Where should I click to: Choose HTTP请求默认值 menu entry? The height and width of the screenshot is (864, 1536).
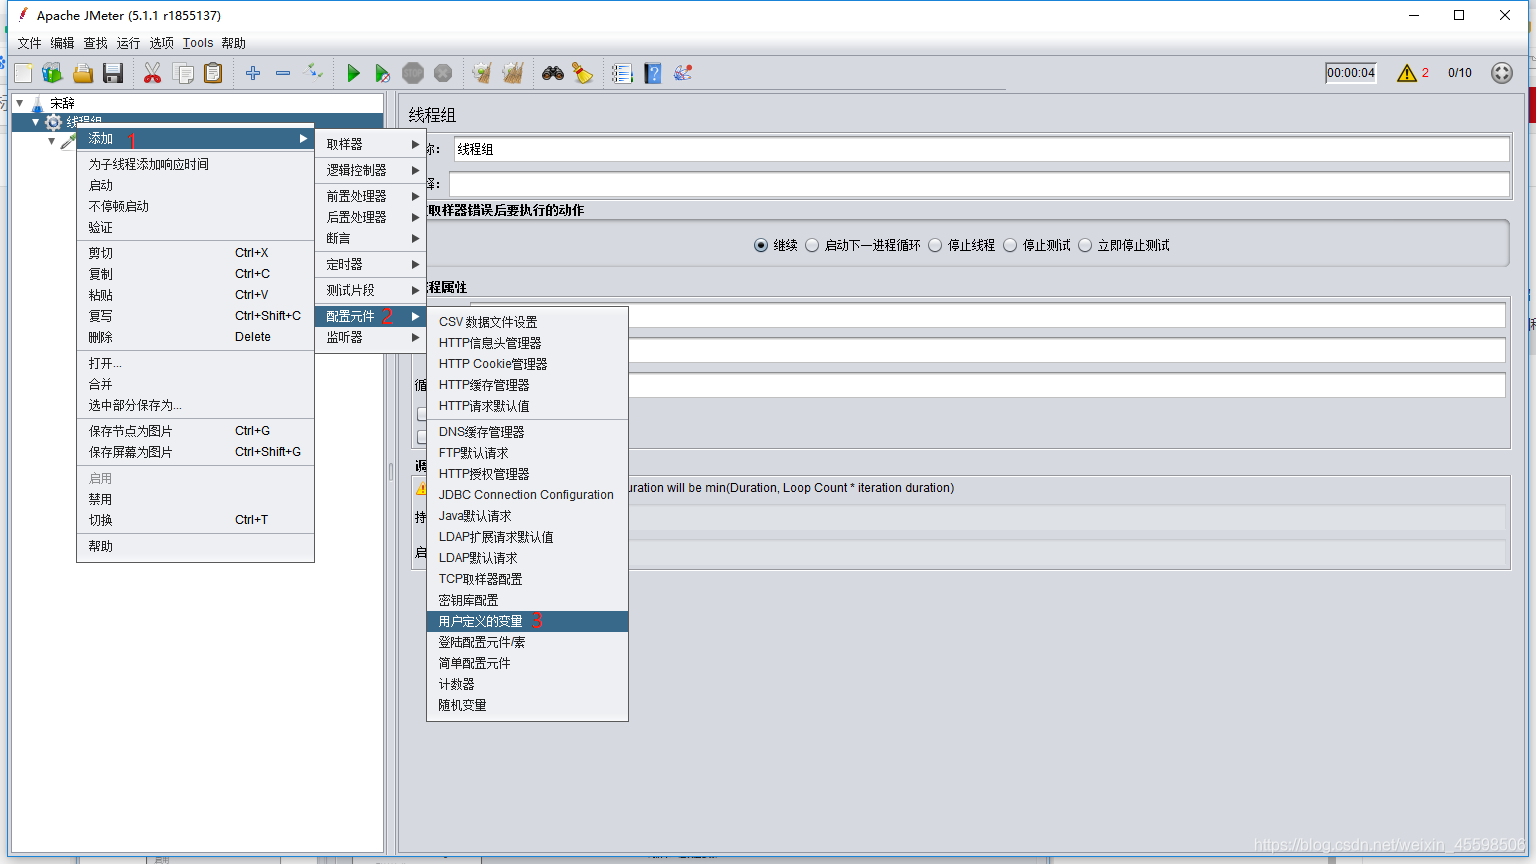tap(527, 406)
